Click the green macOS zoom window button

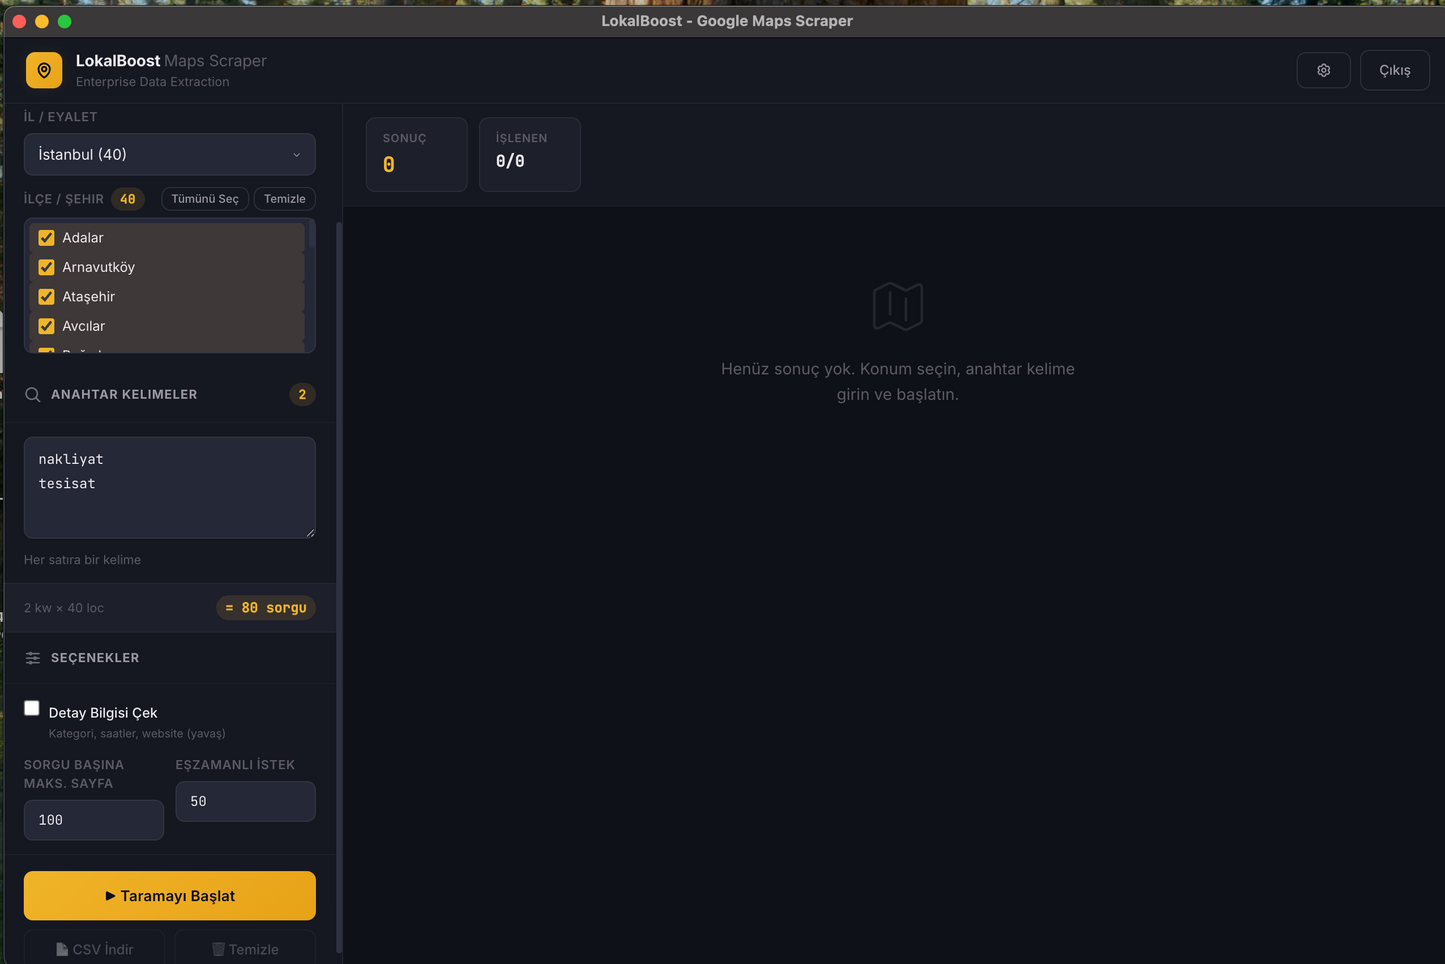[x=65, y=21]
